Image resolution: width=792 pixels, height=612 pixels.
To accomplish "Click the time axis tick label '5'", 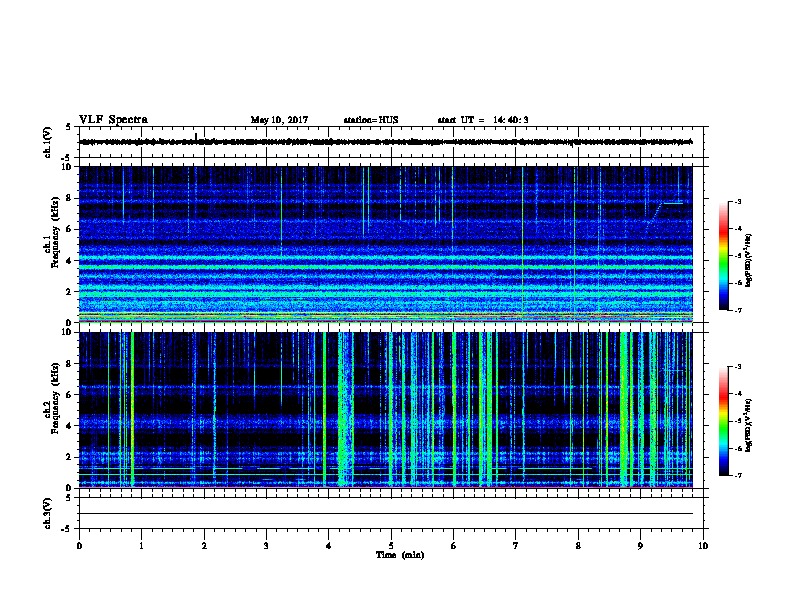I will pyautogui.click(x=391, y=545).
